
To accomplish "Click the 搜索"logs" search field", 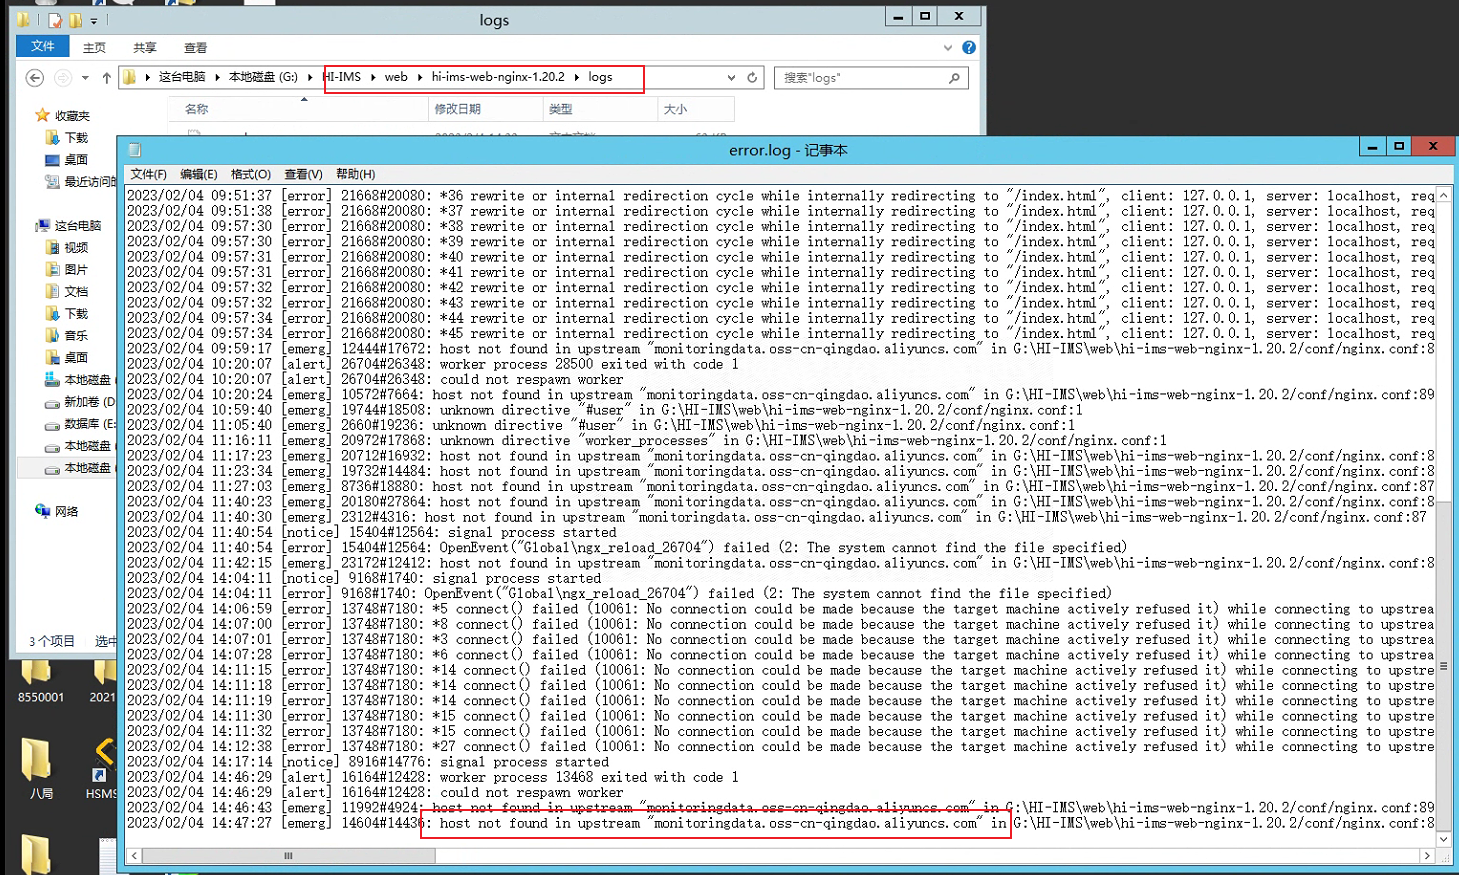I will tap(860, 78).
